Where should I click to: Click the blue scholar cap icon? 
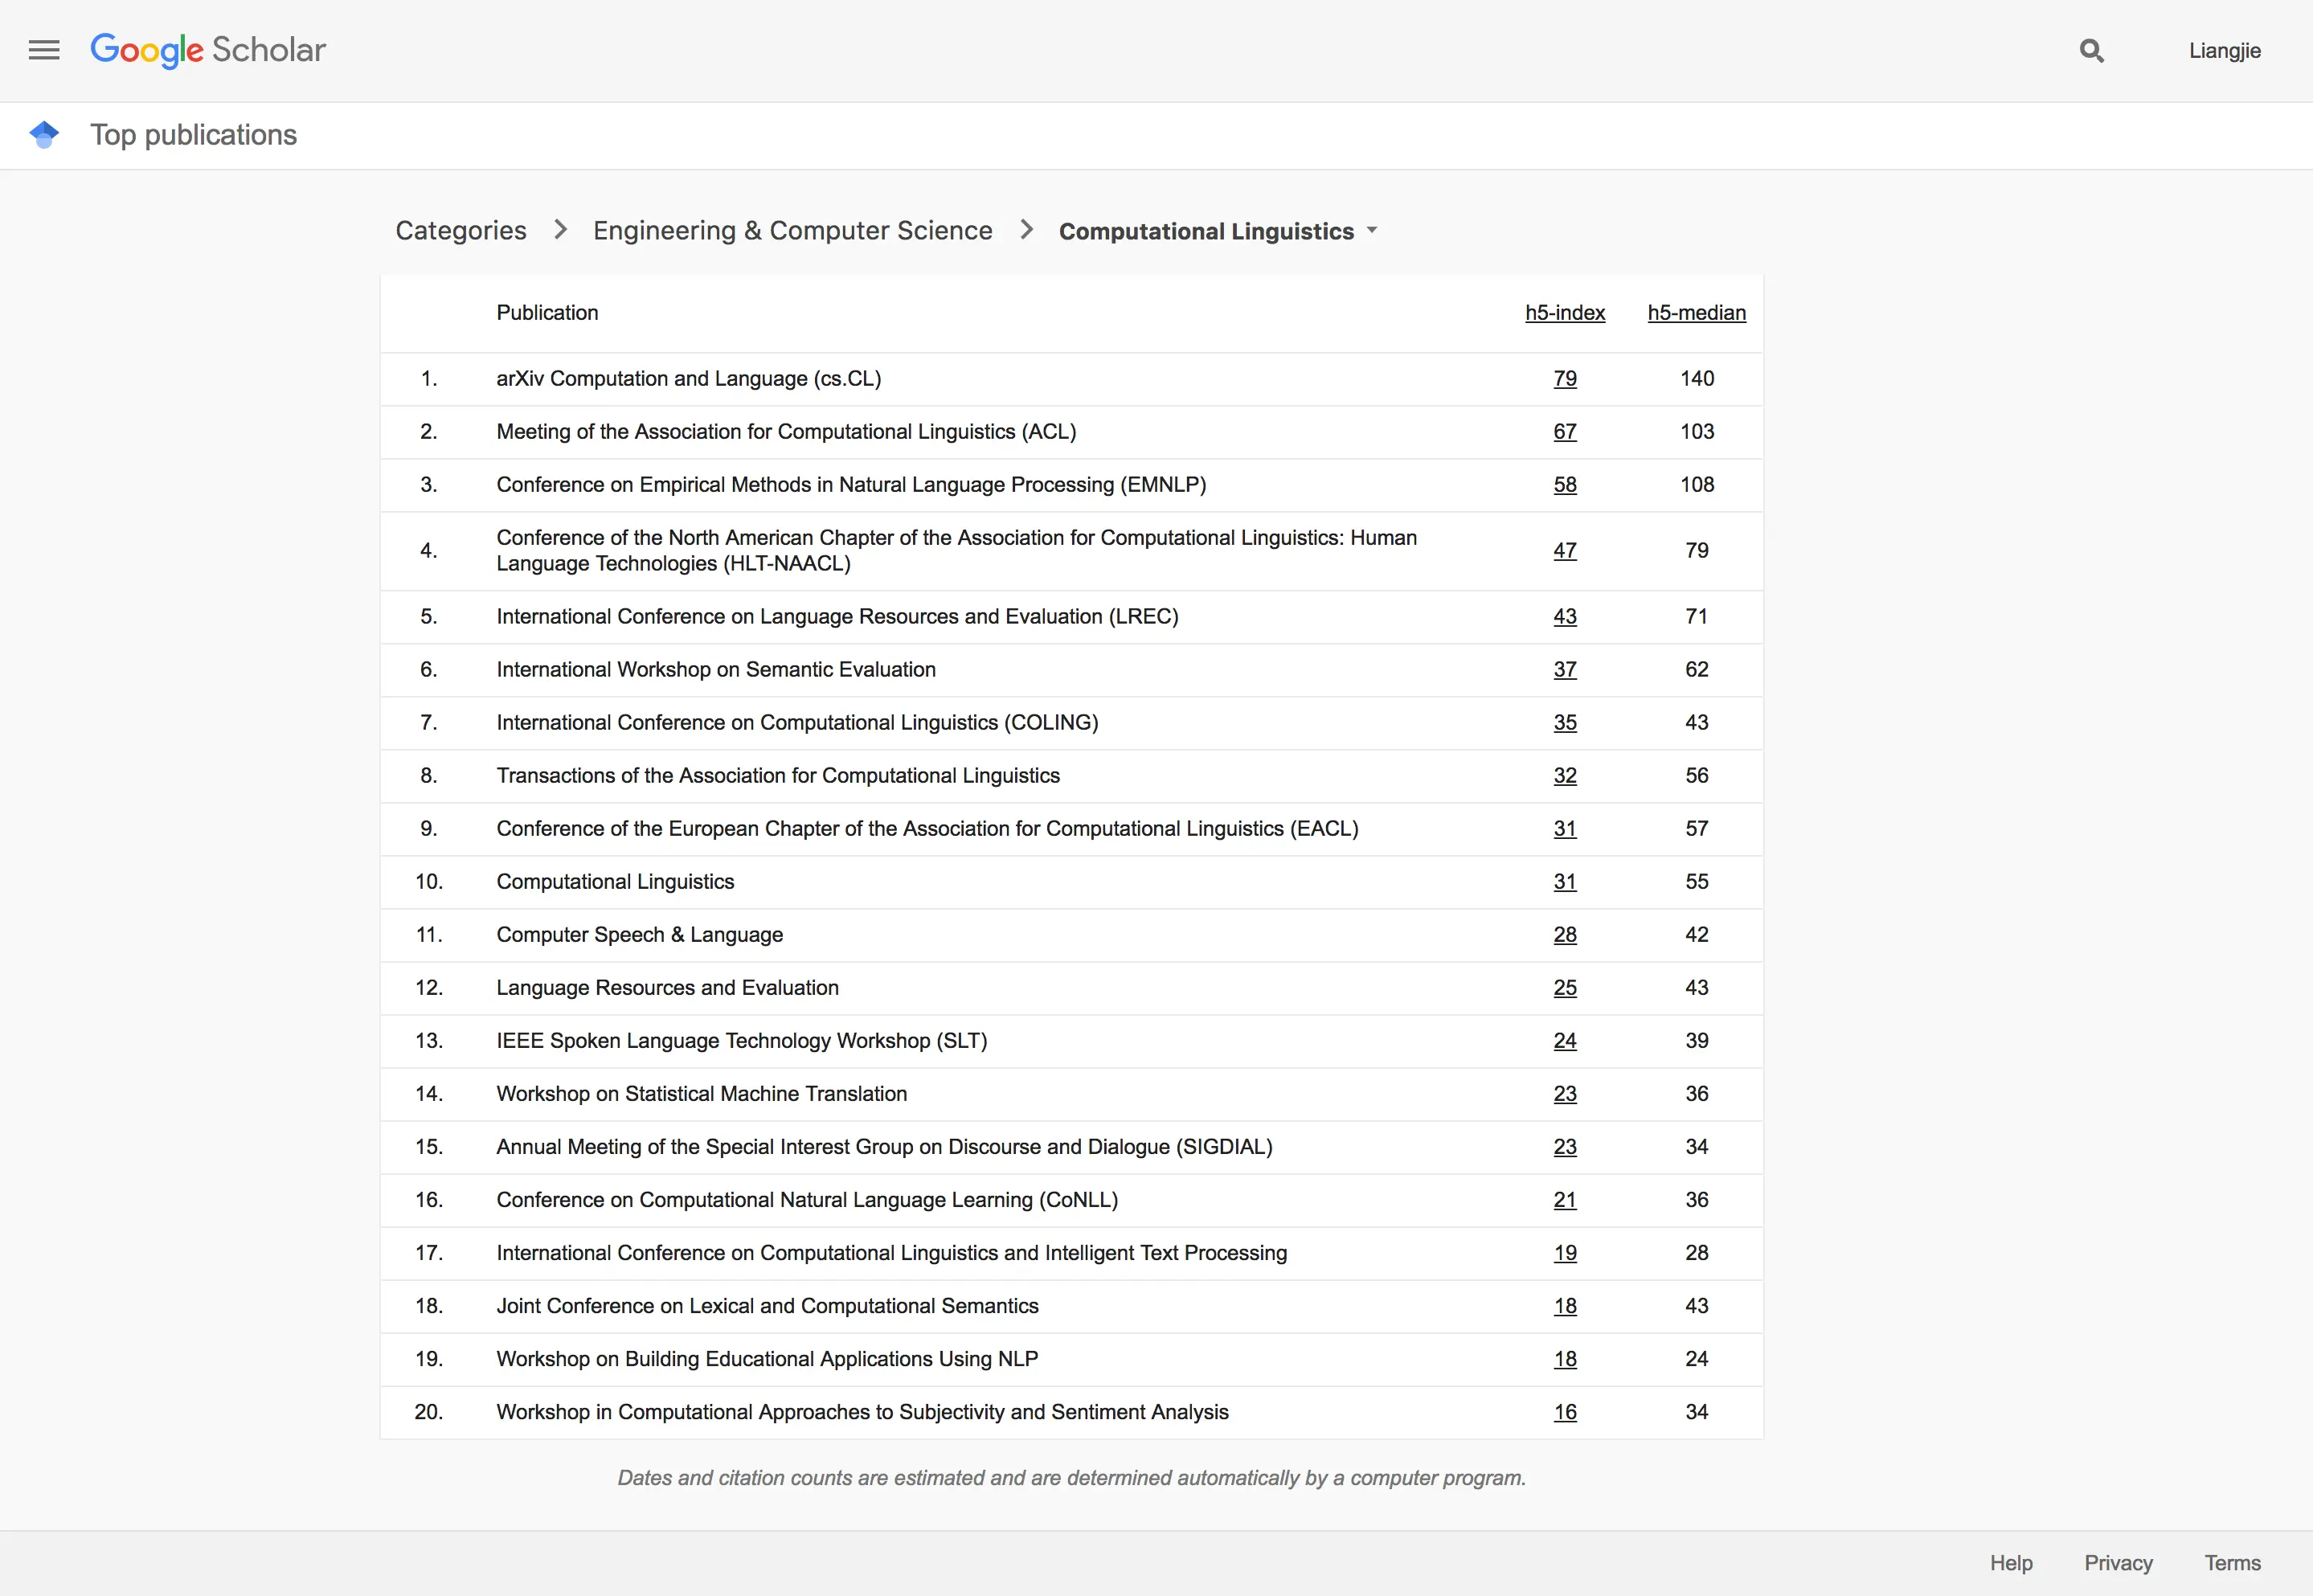[44, 134]
